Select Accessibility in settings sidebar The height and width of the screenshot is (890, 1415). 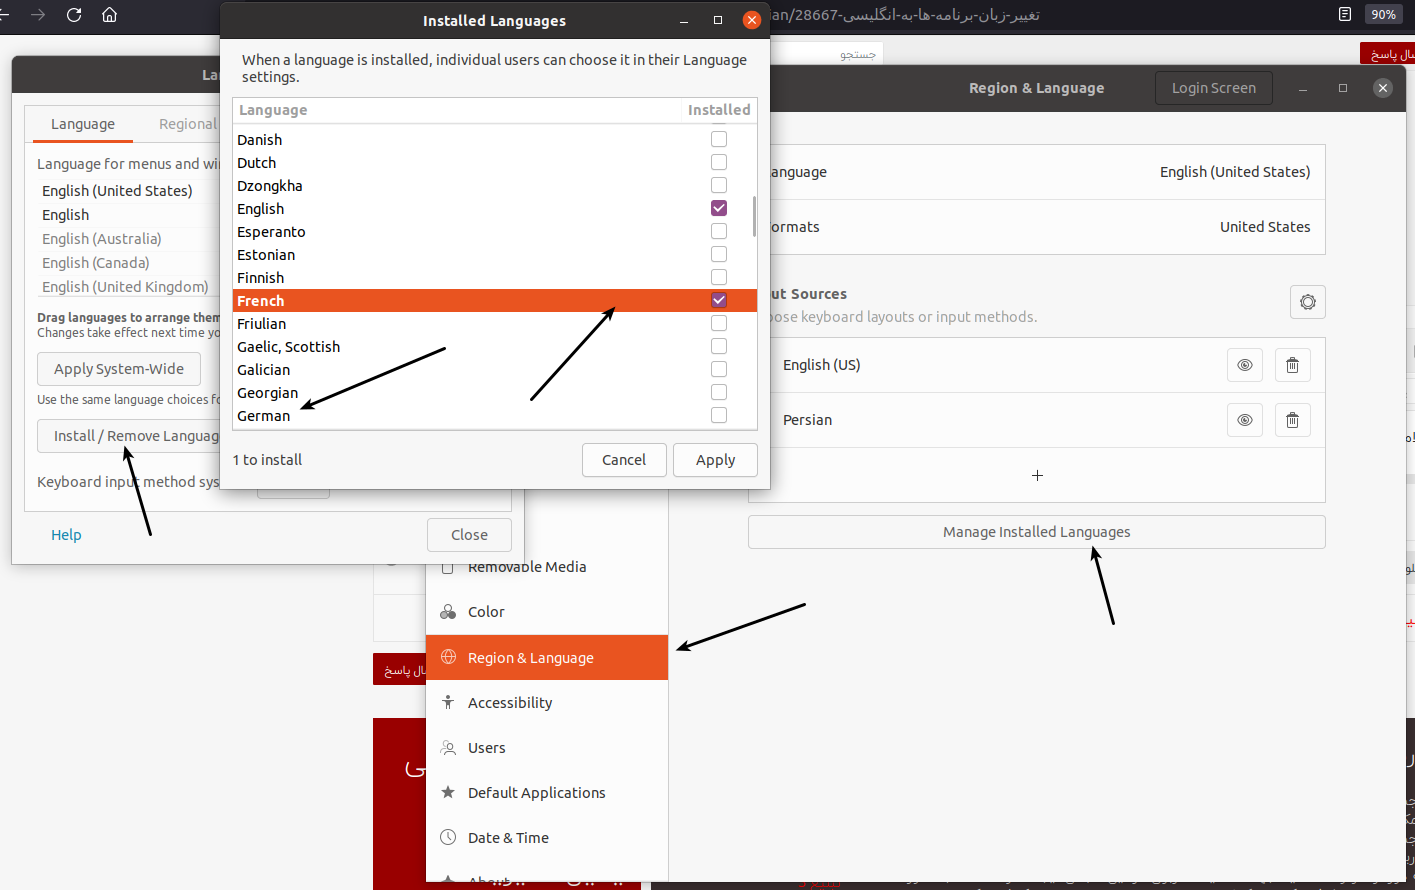point(510,703)
